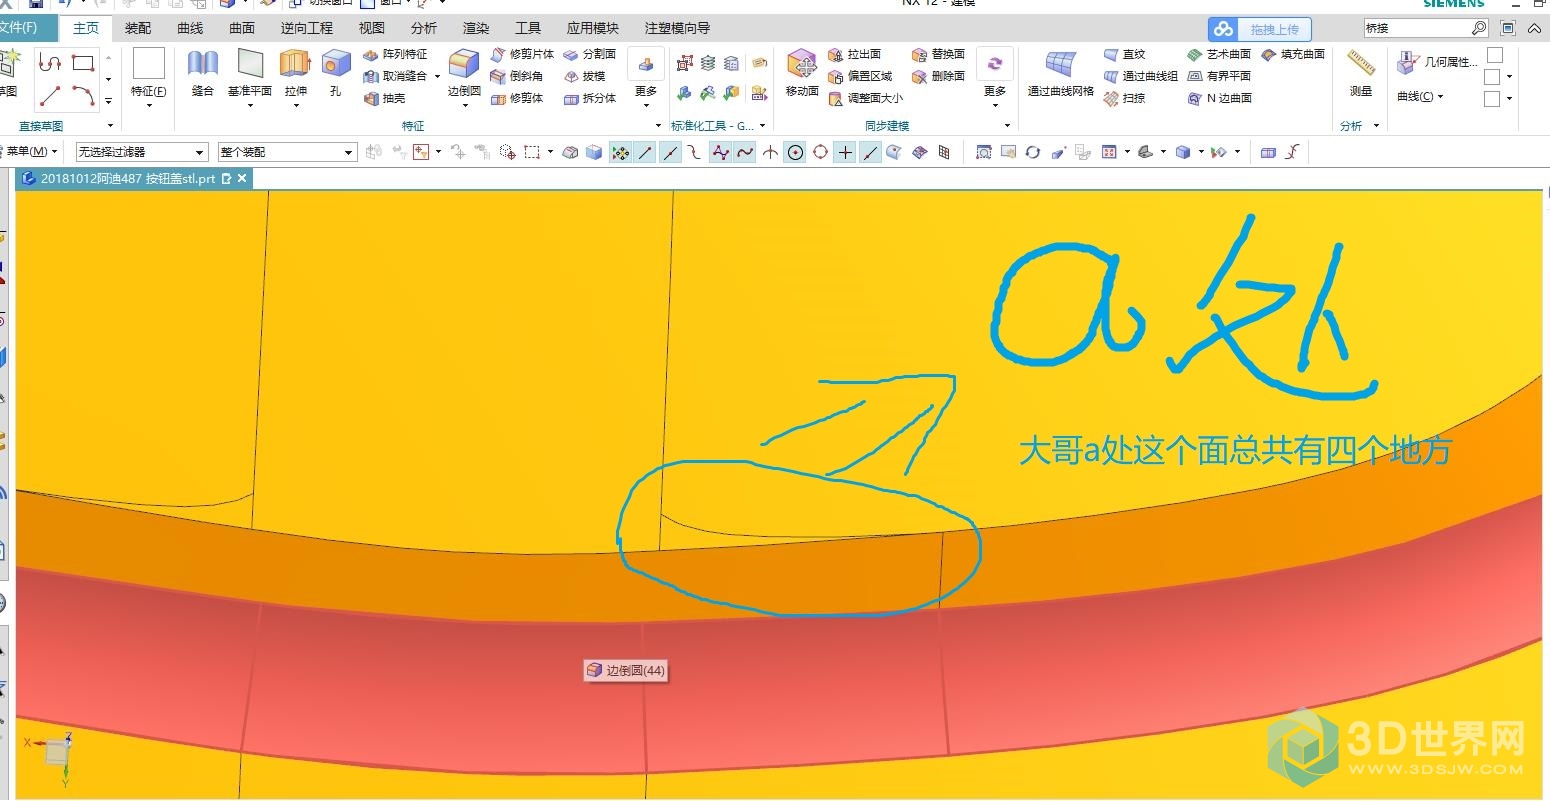Open the 测量 measure tool
The width and height of the screenshot is (1550, 801).
click(x=1361, y=73)
